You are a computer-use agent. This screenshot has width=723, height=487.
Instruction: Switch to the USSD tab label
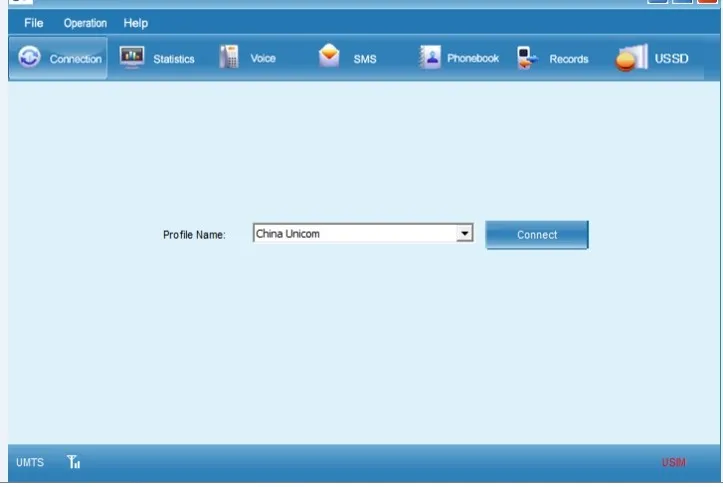click(671, 59)
